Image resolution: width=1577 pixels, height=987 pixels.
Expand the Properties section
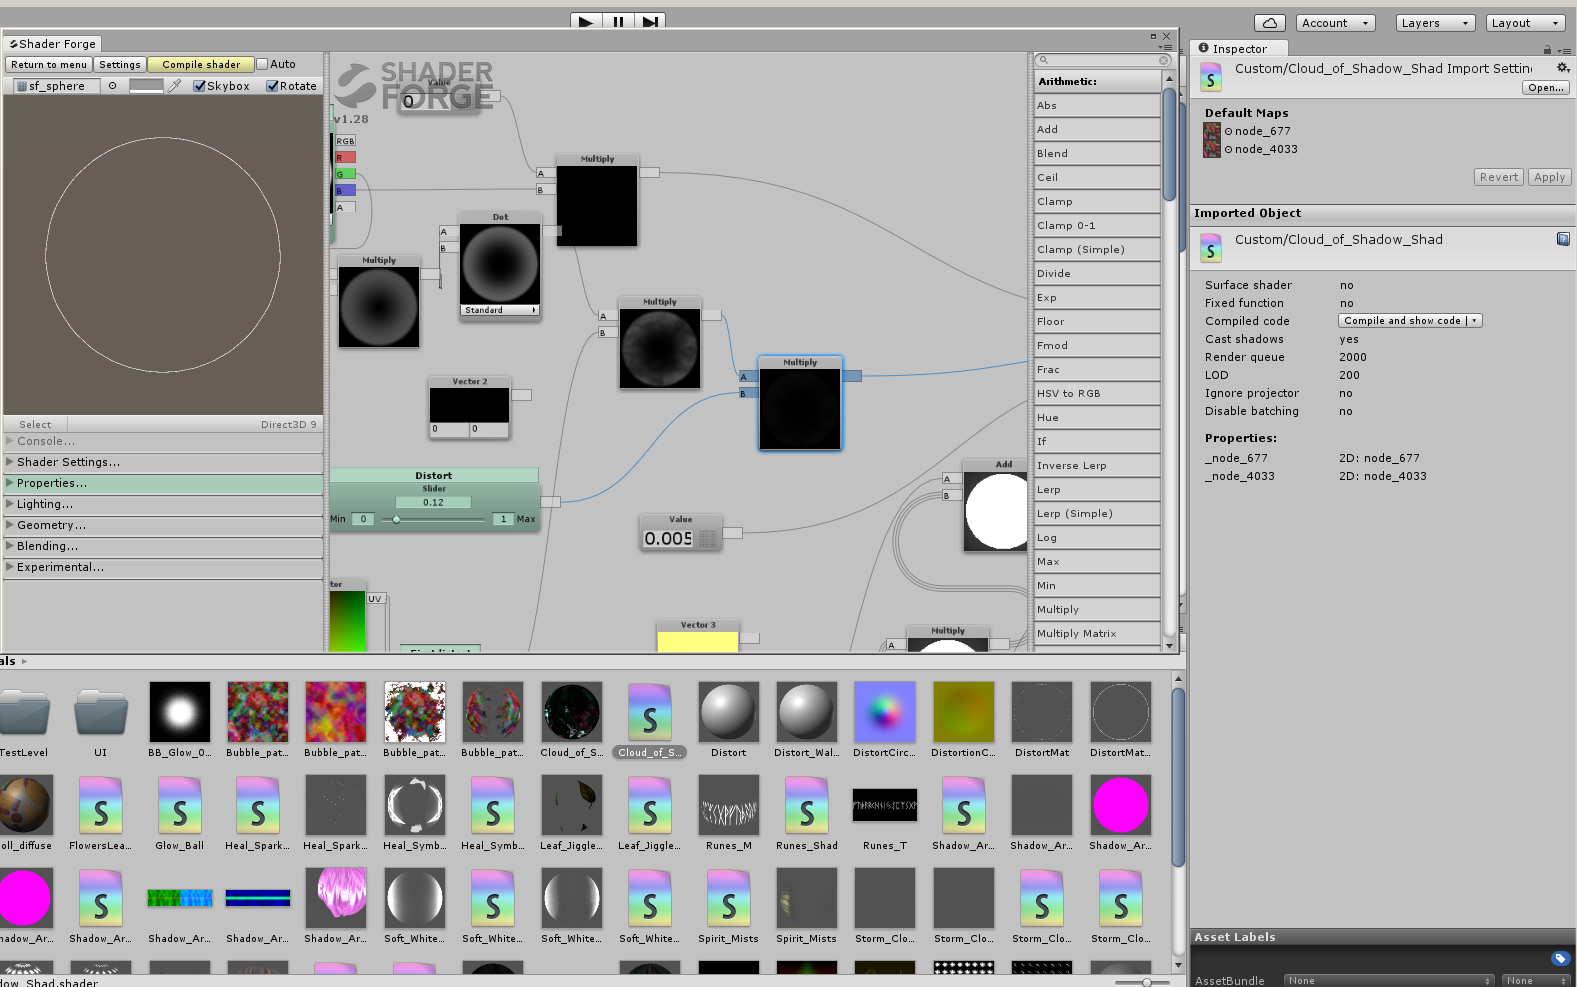pos(163,483)
